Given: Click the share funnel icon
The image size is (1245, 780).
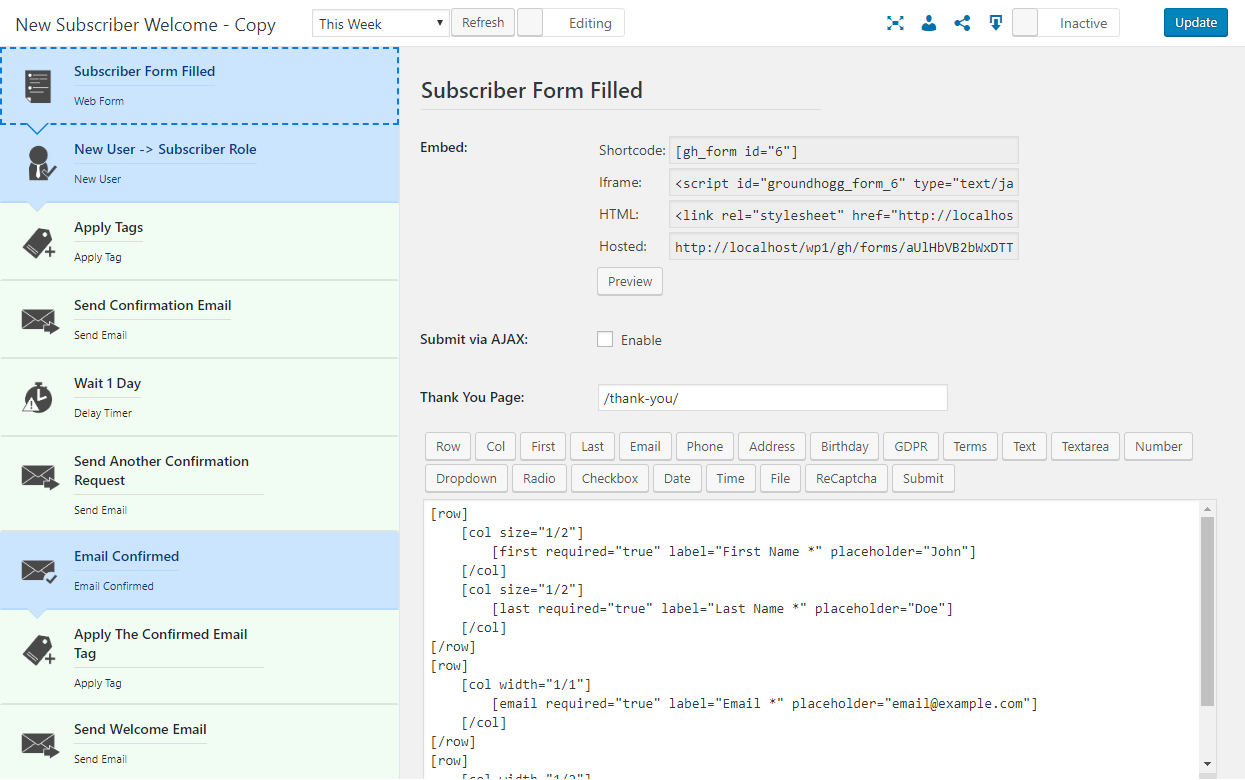Looking at the screenshot, I should (962, 23).
